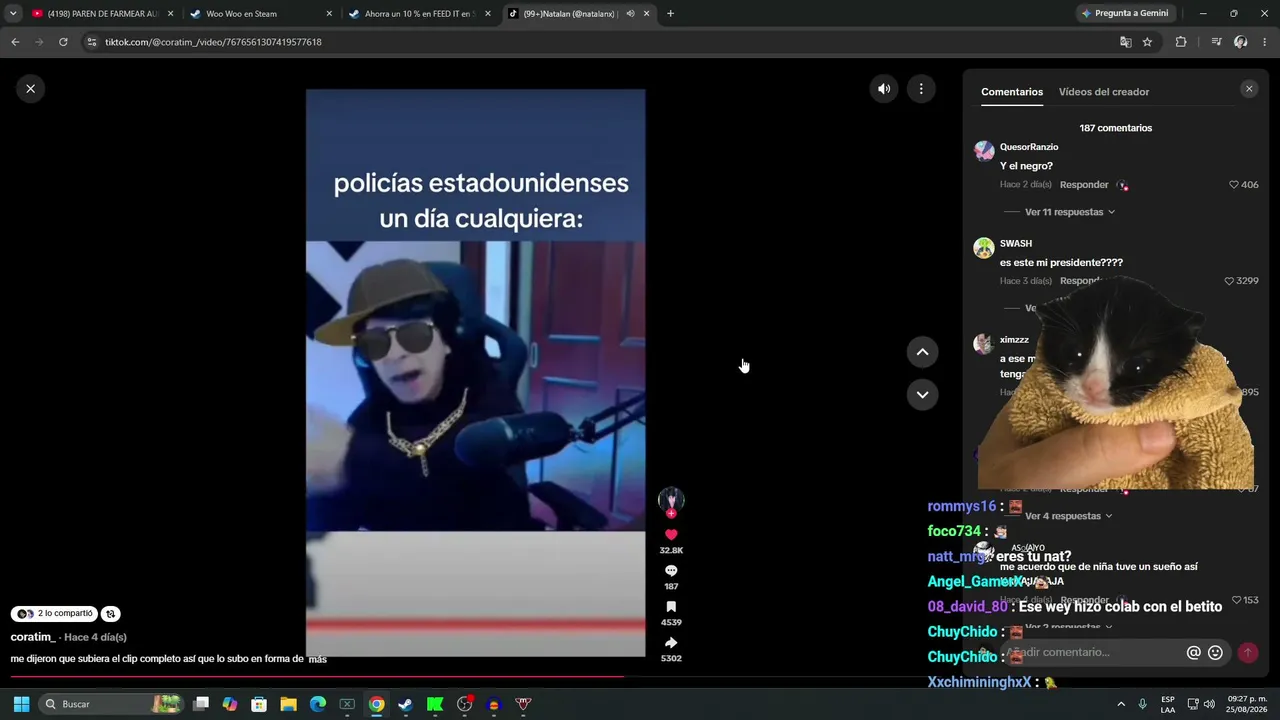Open the ESP LAA language switcher
The height and width of the screenshot is (720, 1280).
point(1168,704)
